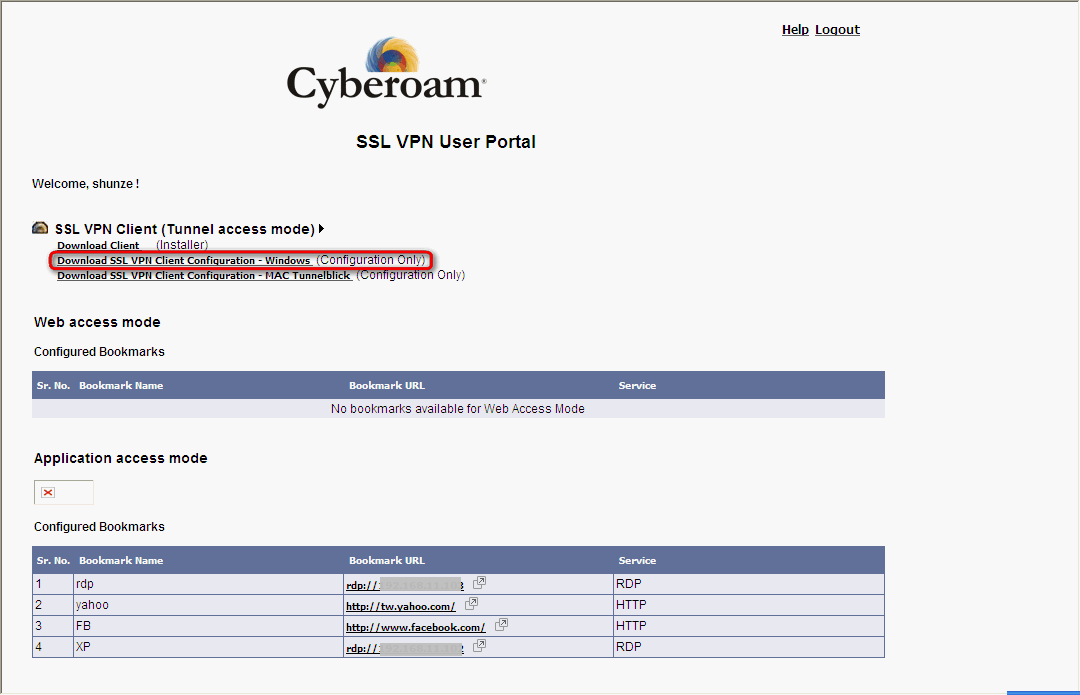Download SSL VPN Client Configuration for Windows

184,260
